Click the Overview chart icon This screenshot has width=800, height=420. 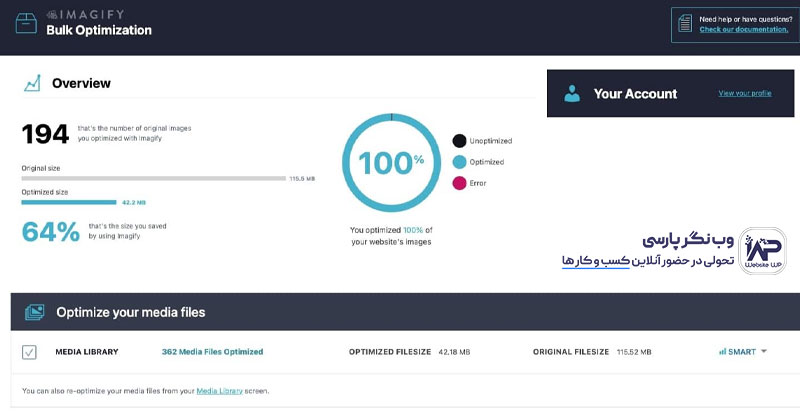coord(32,83)
